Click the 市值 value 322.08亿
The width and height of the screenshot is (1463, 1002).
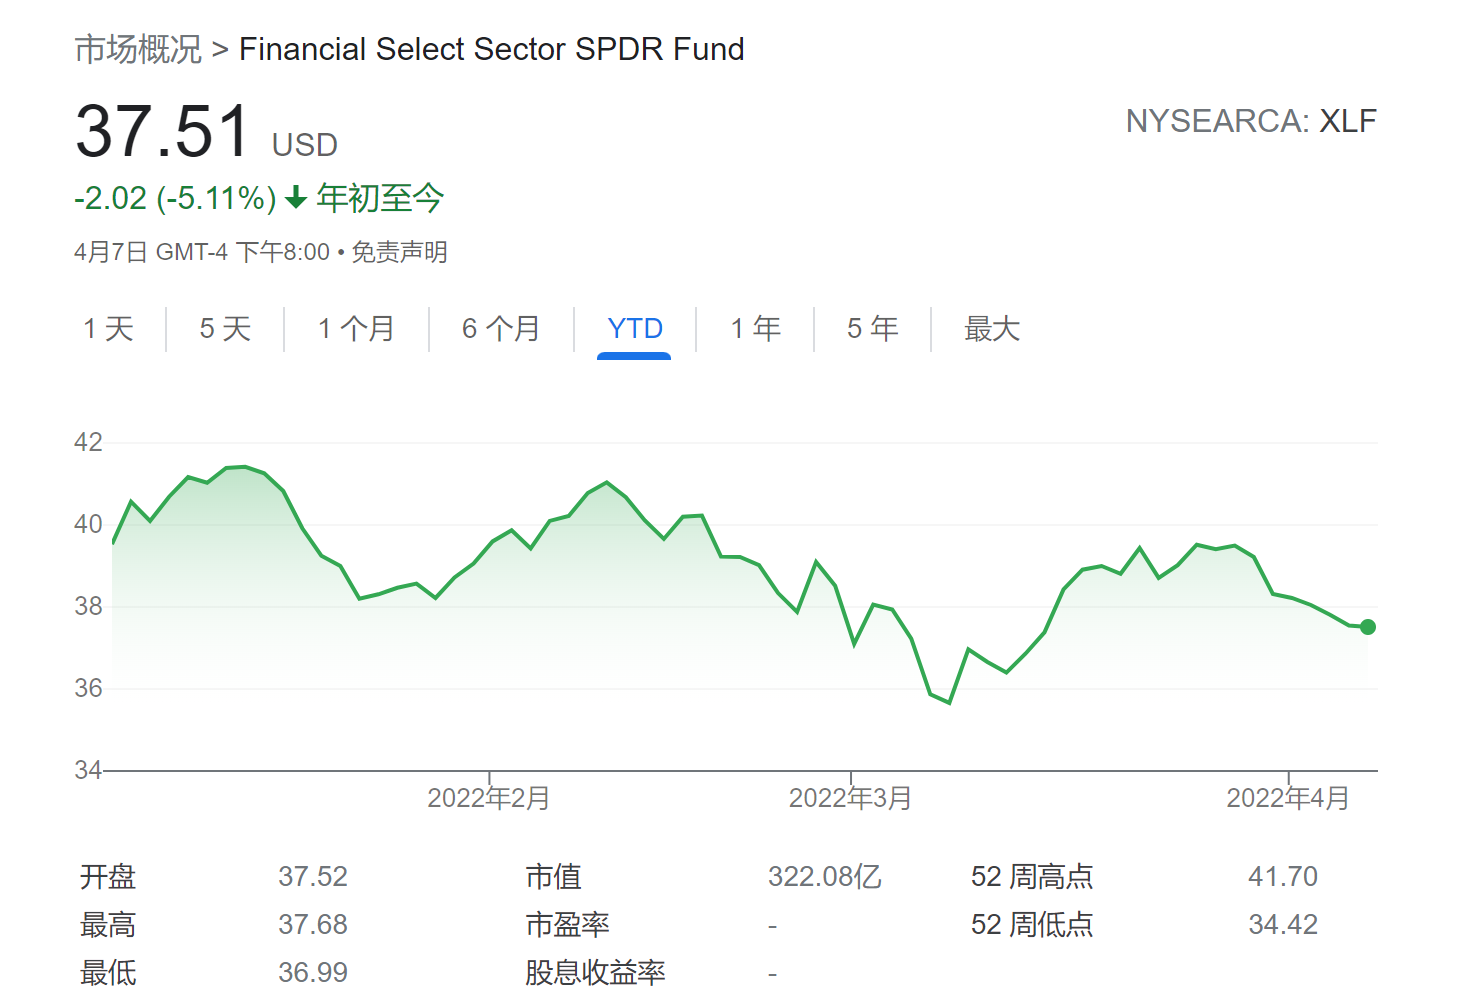pyautogui.click(x=824, y=877)
